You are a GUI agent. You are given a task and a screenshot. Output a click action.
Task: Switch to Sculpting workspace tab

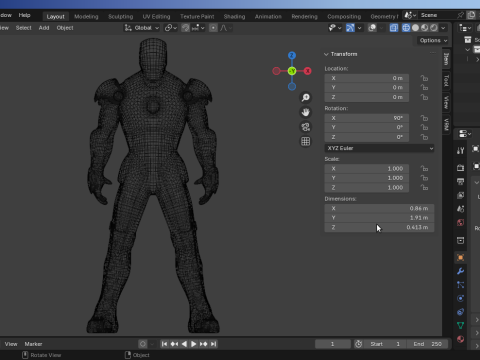tap(120, 16)
